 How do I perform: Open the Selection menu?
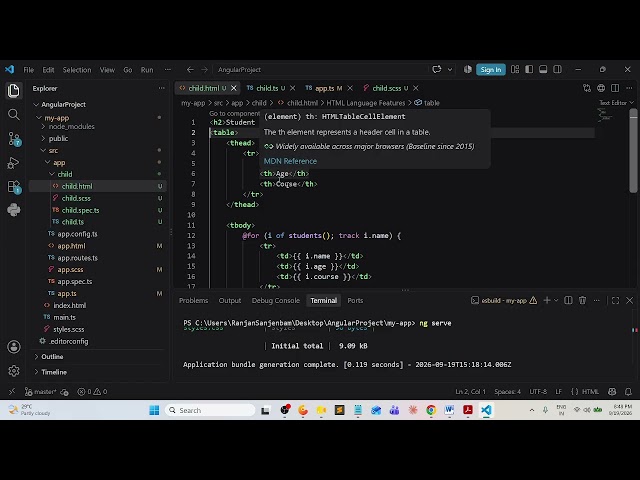click(77, 70)
